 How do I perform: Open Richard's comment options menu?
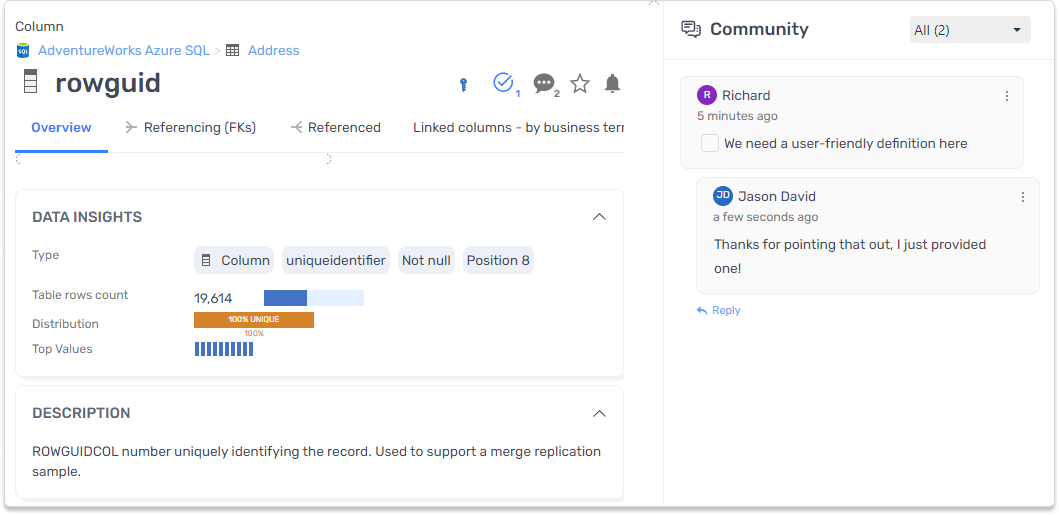coord(1007,96)
